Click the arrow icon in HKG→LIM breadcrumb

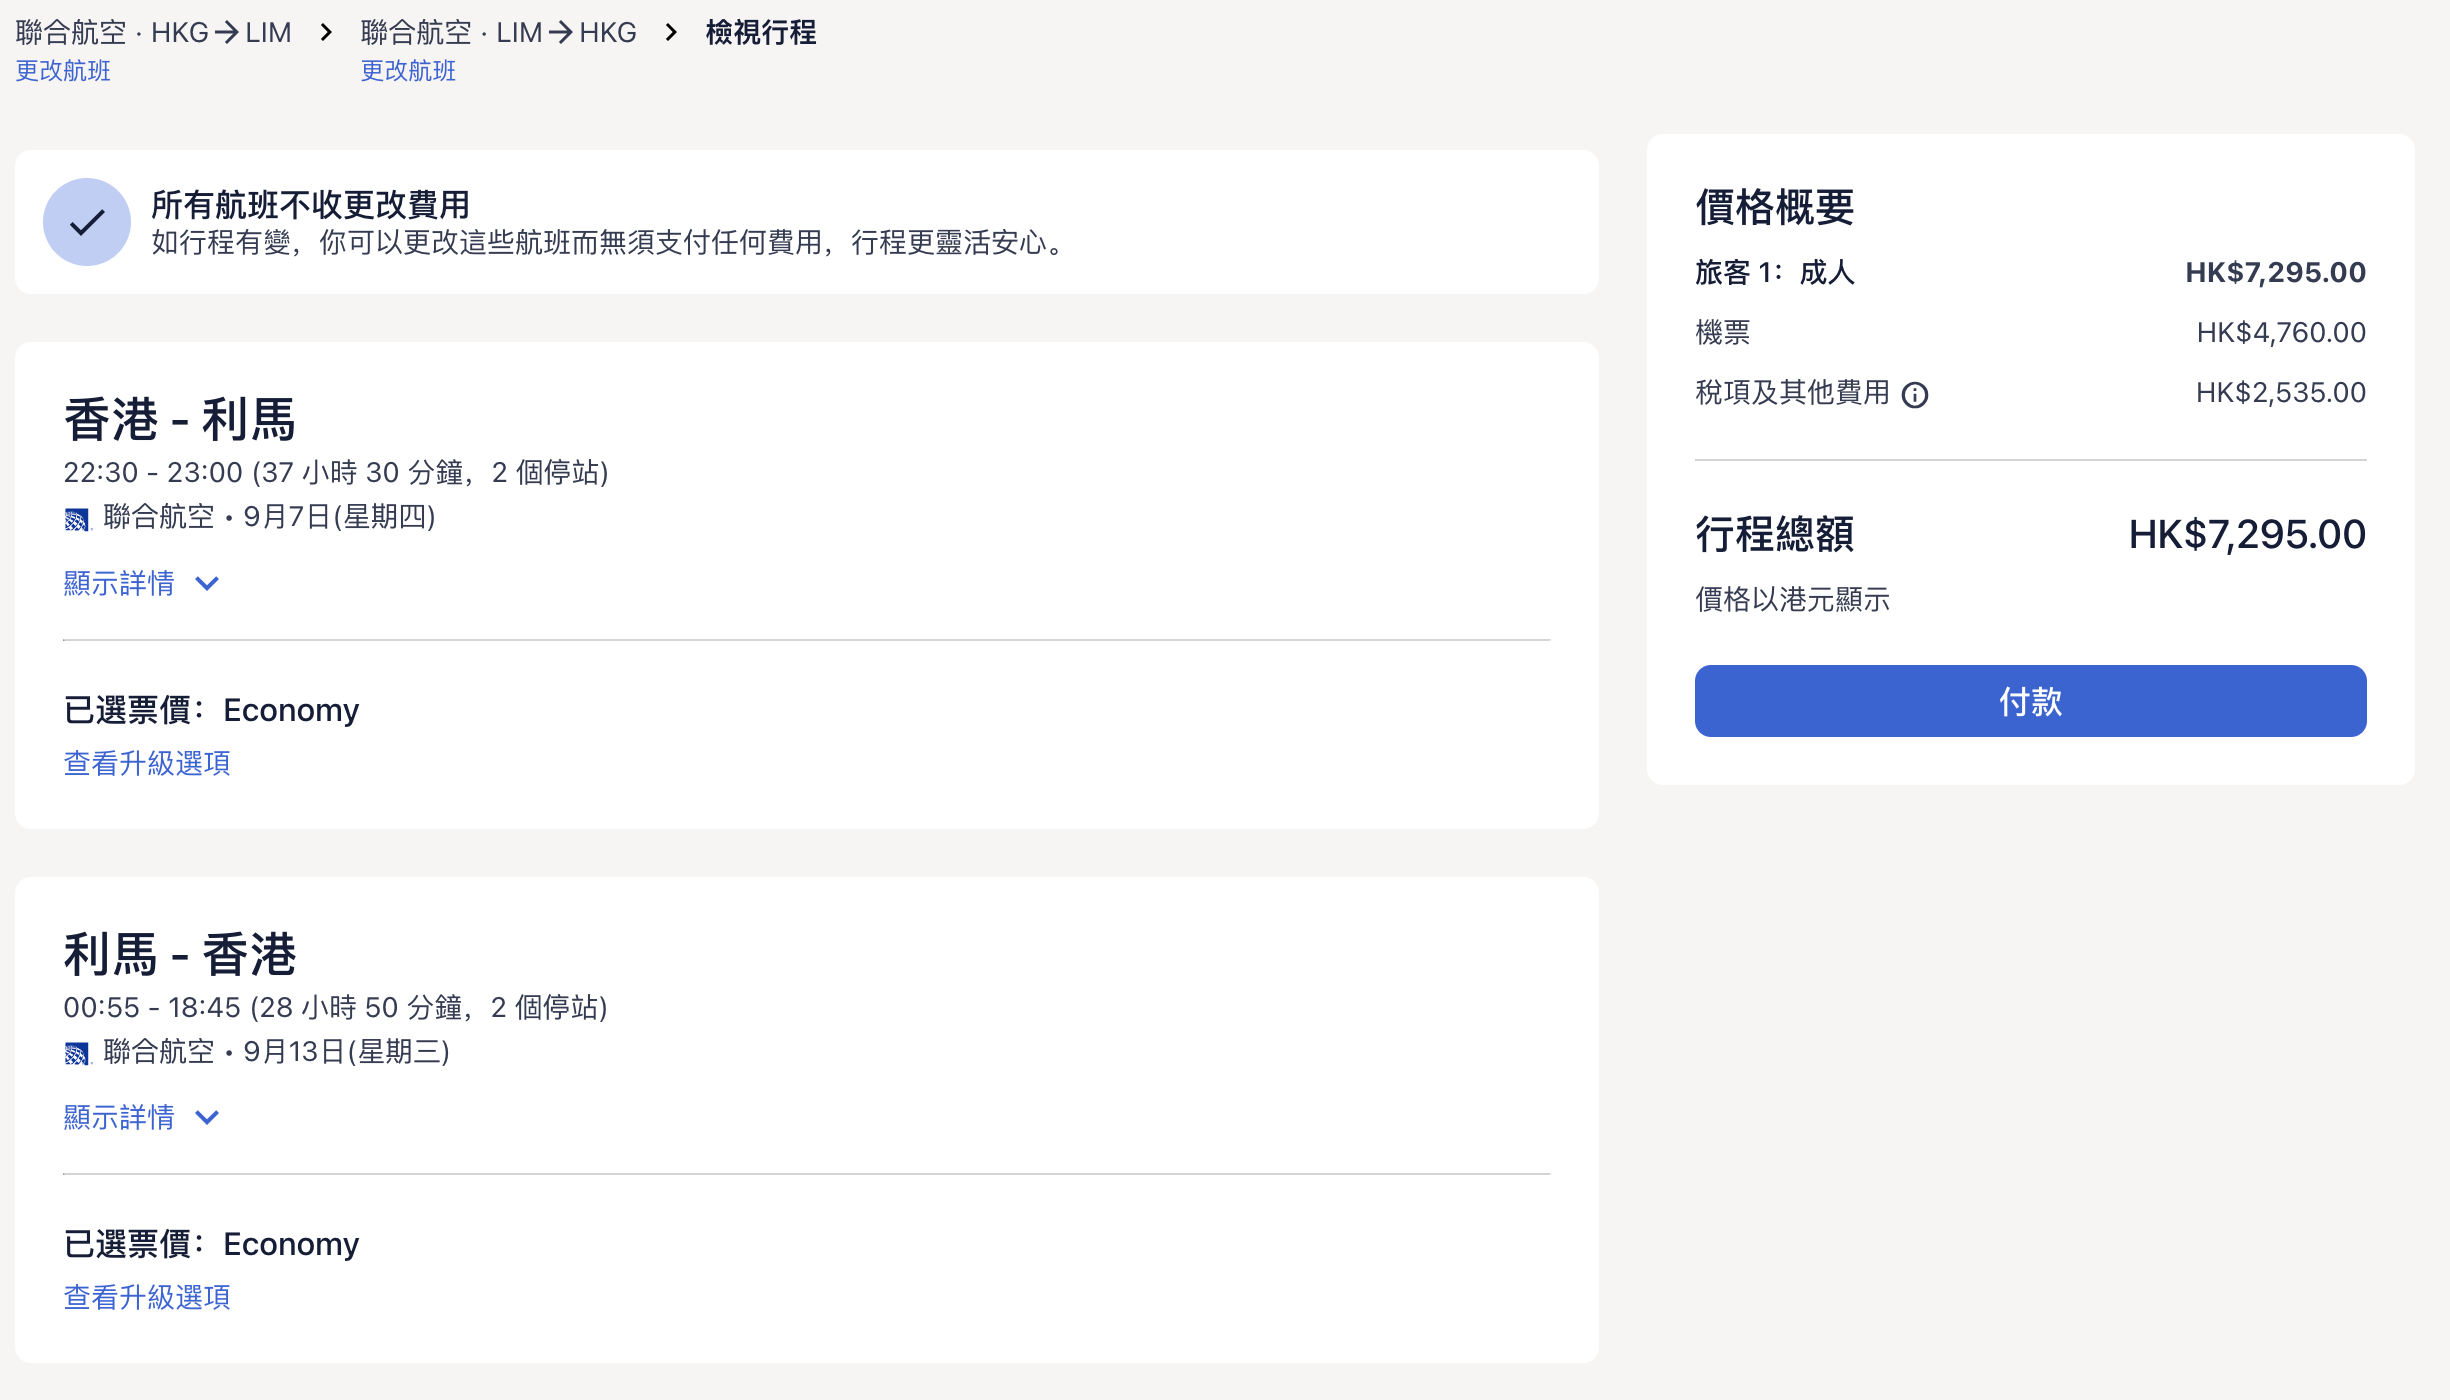[227, 33]
